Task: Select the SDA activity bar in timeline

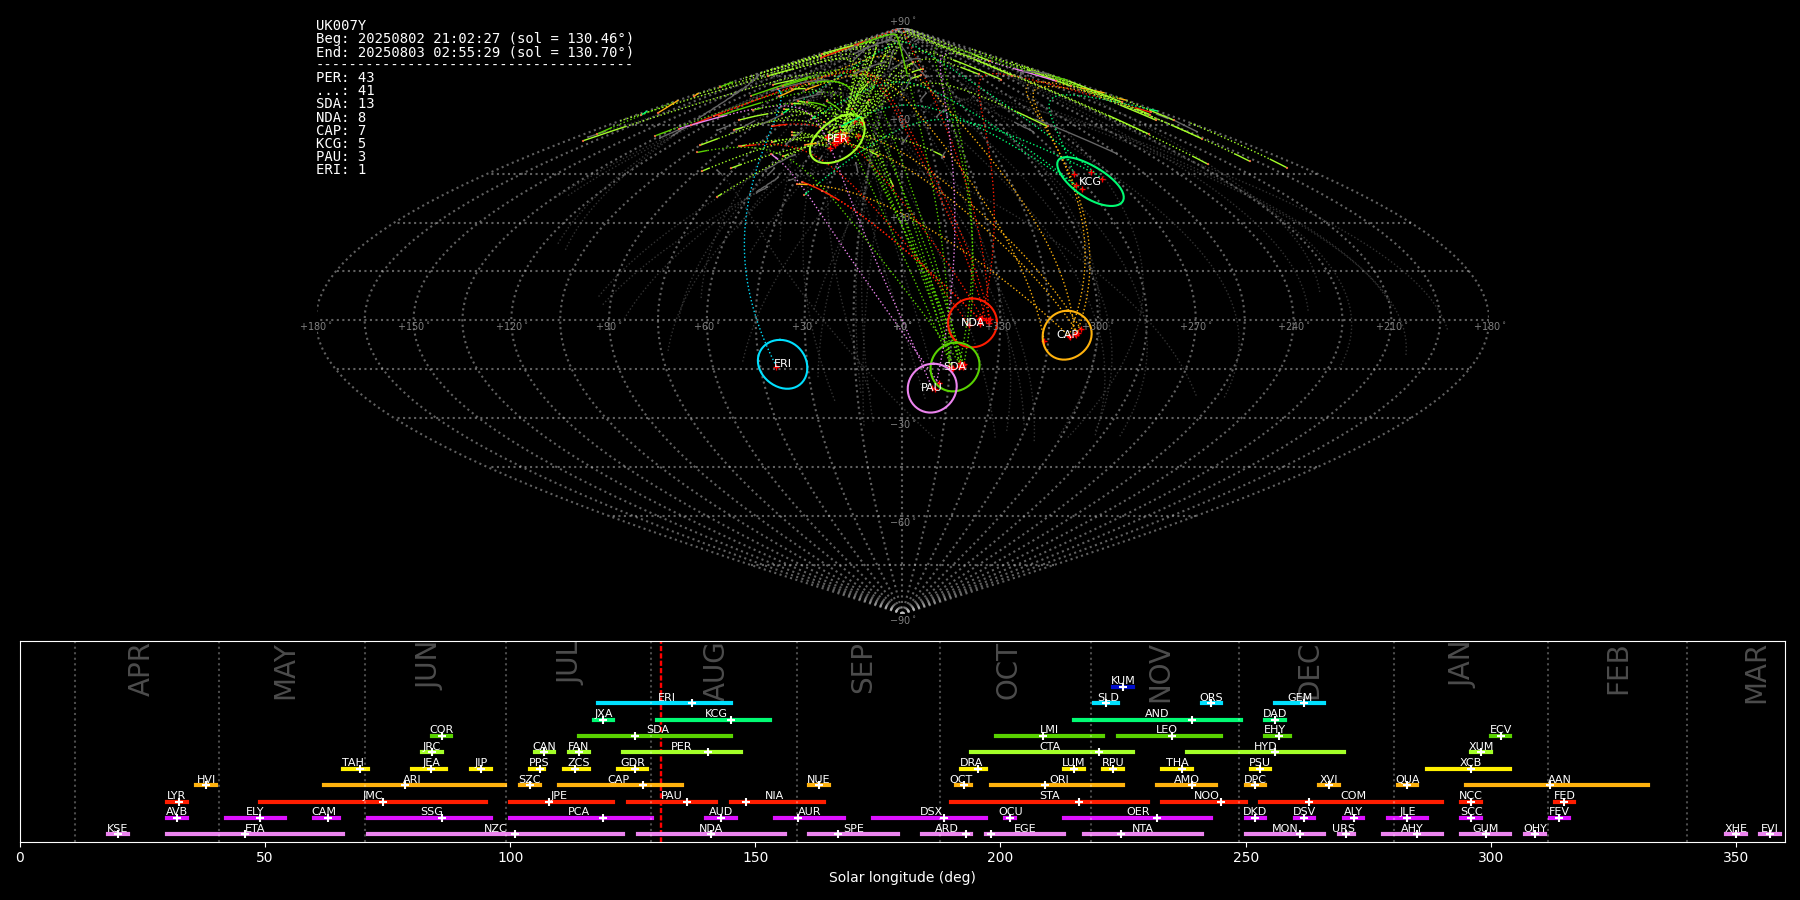Action: 655,736
